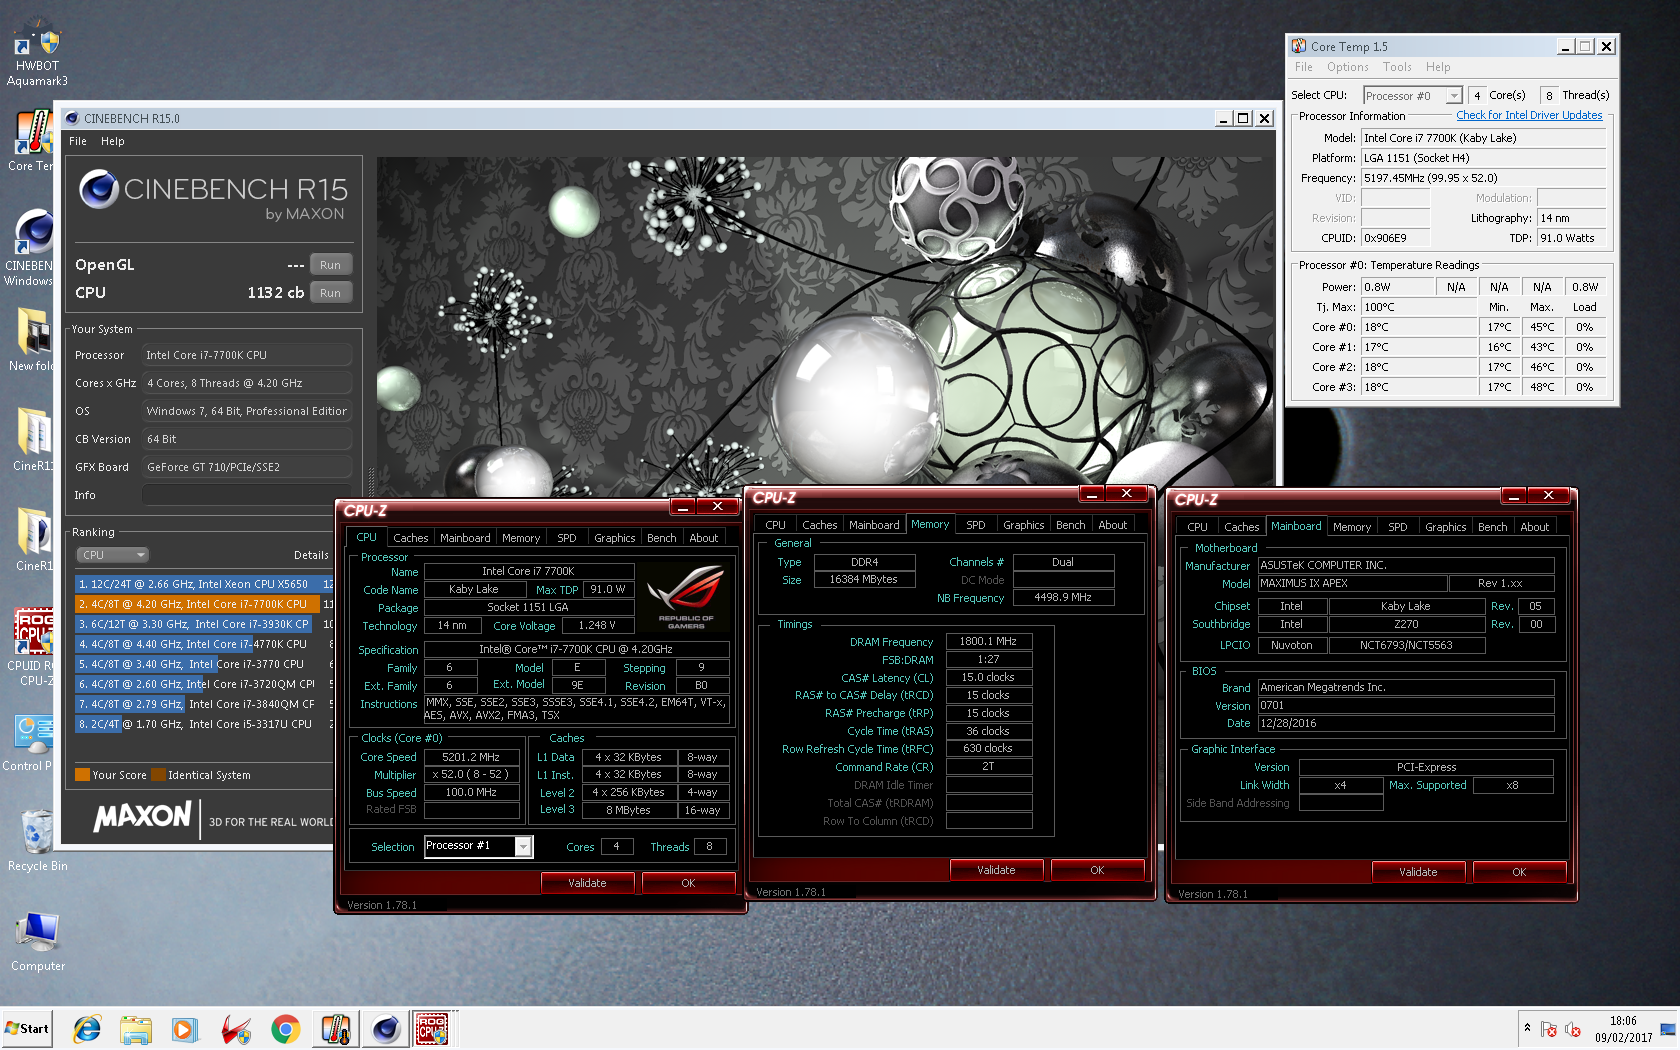Viewport: 1680px width, 1050px height.
Task: Open the Cinebench File menu
Action: pos(78,141)
